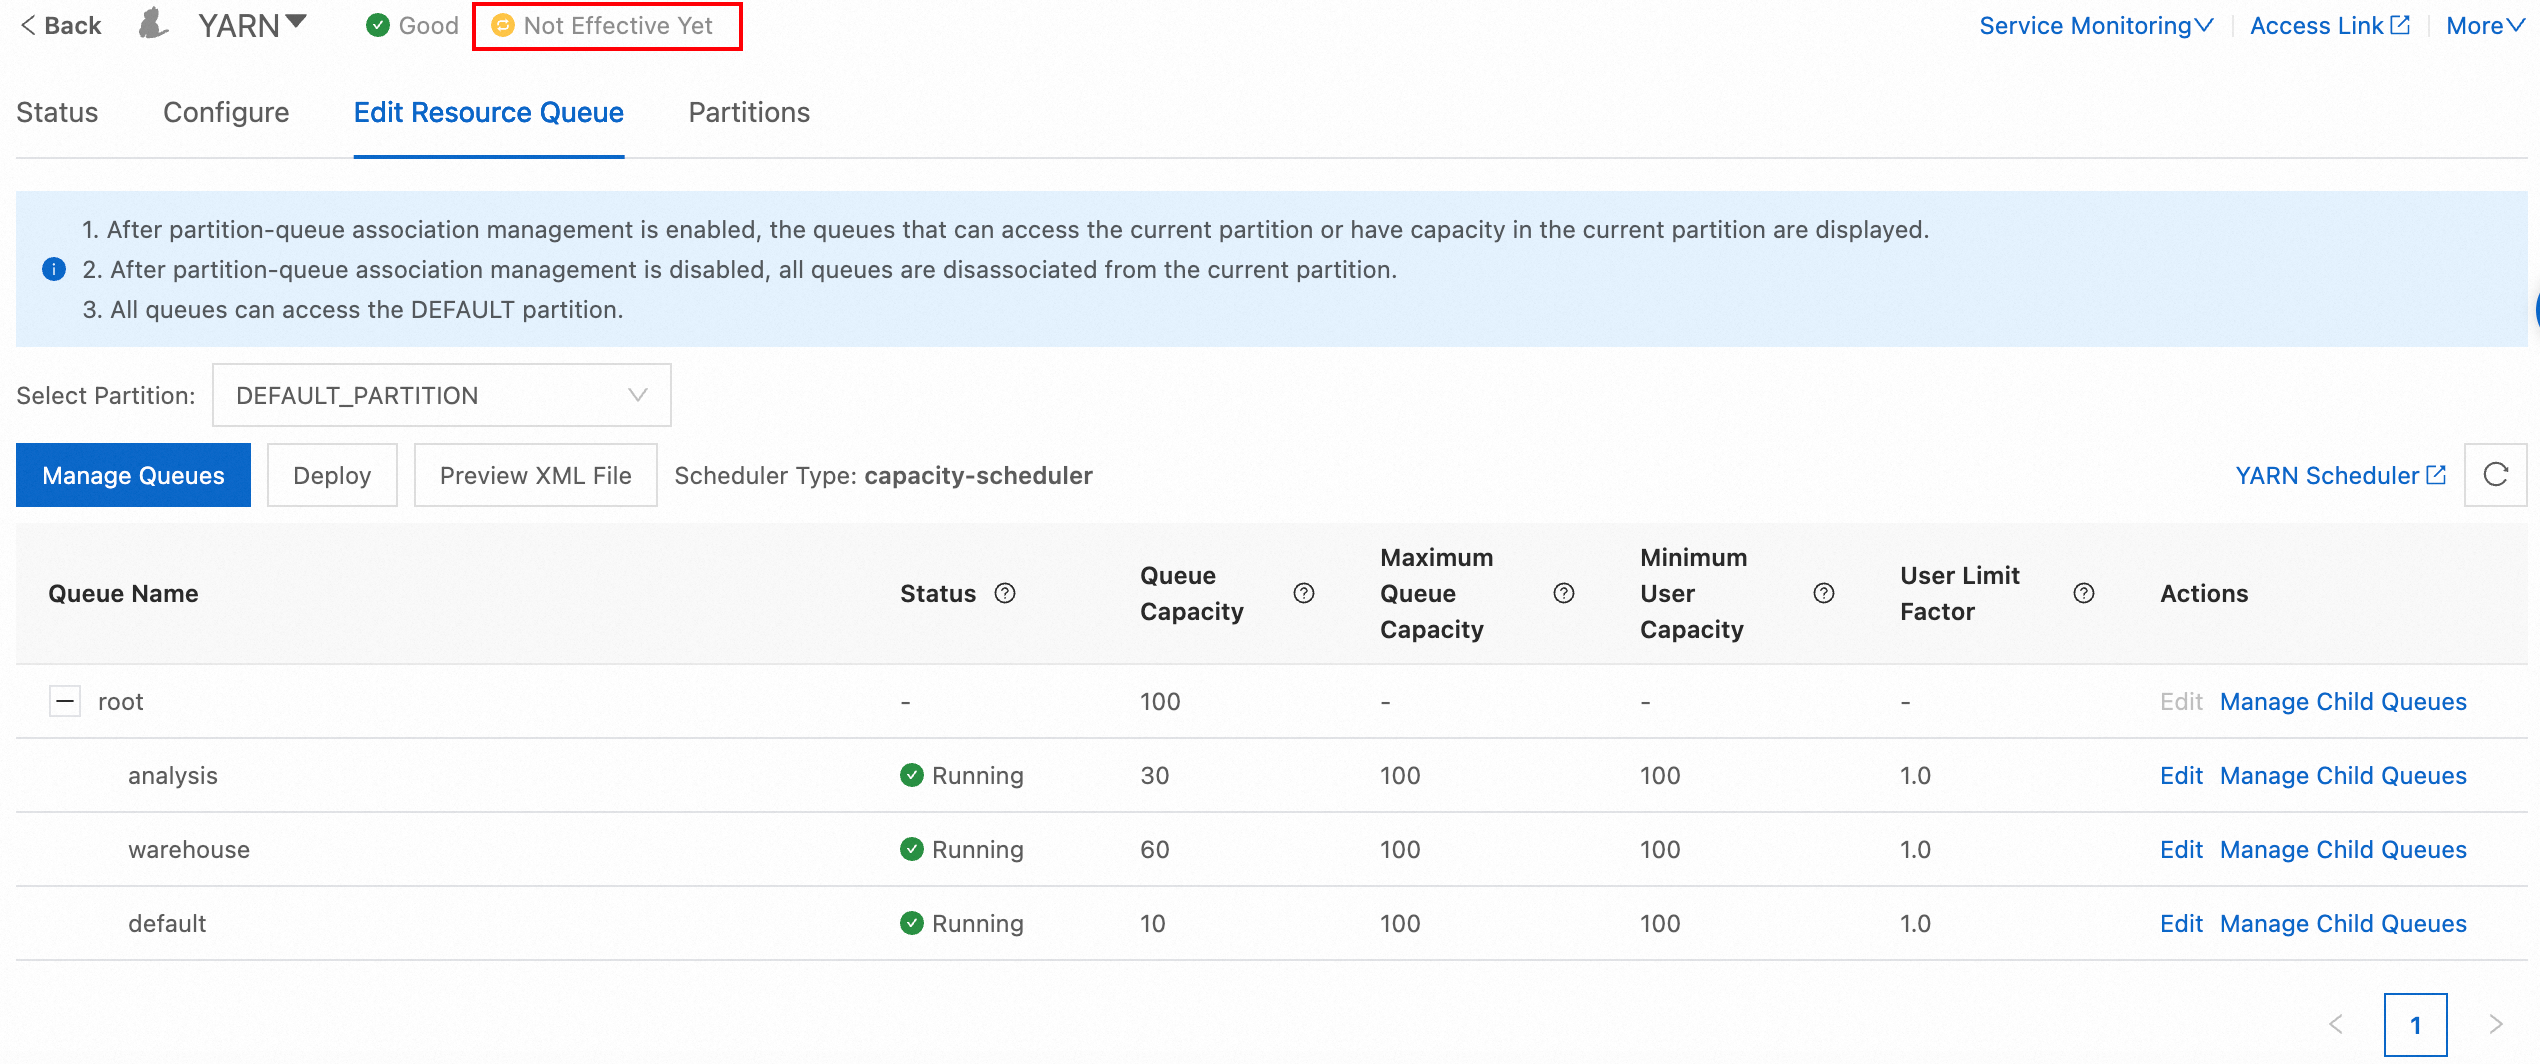This screenshot has width=2540, height=1064.
Task: Click the Deploy button
Action: point(332,475)
